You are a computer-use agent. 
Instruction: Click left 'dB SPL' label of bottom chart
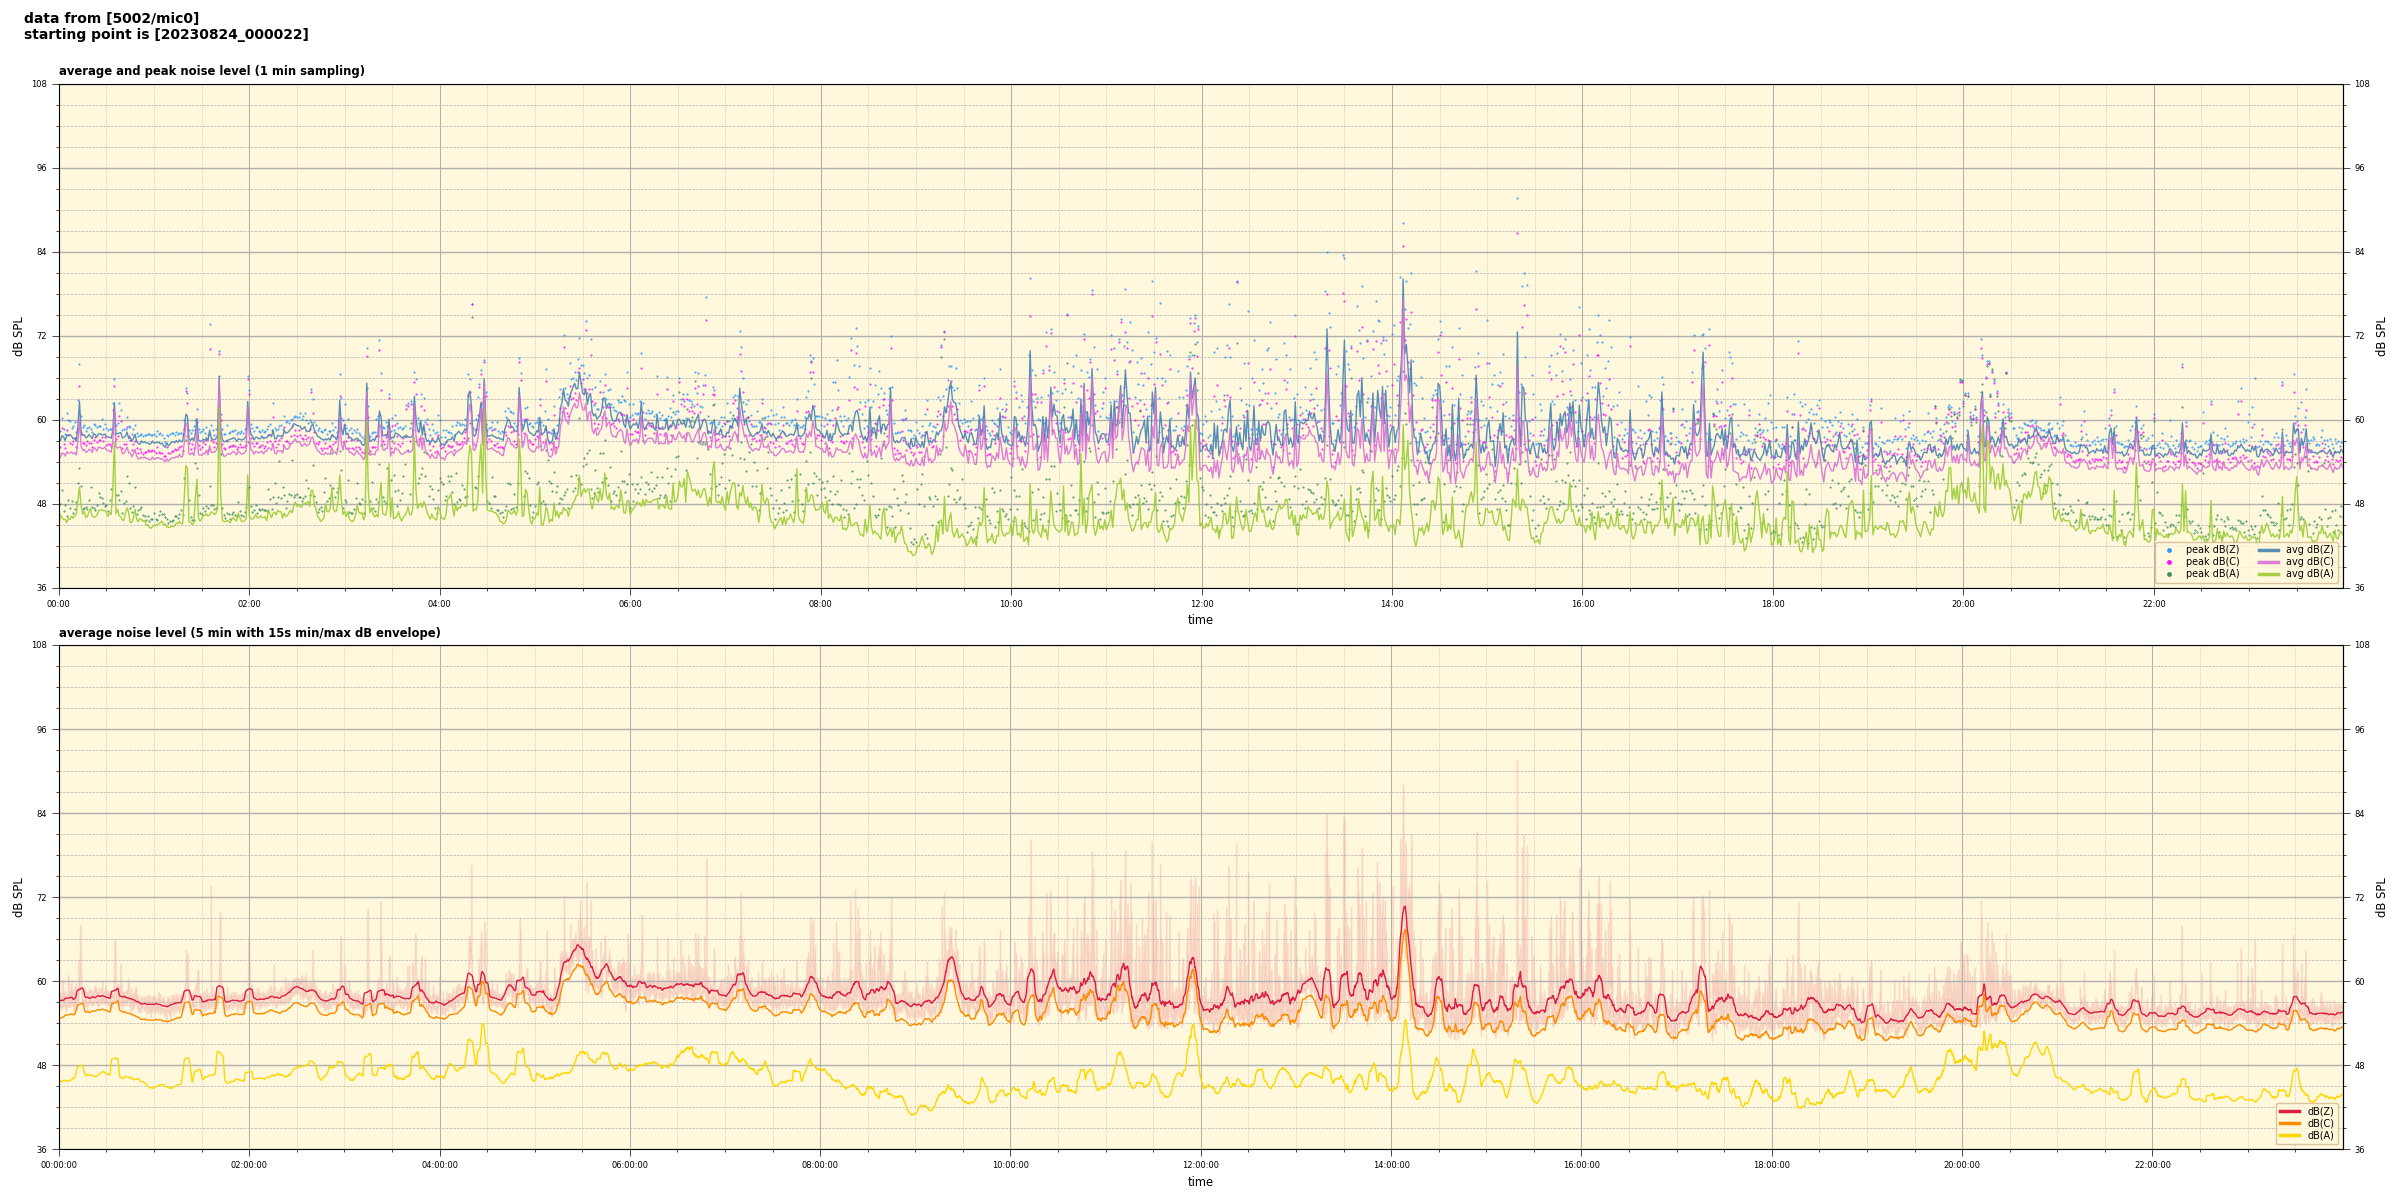(x=18, y=897)
